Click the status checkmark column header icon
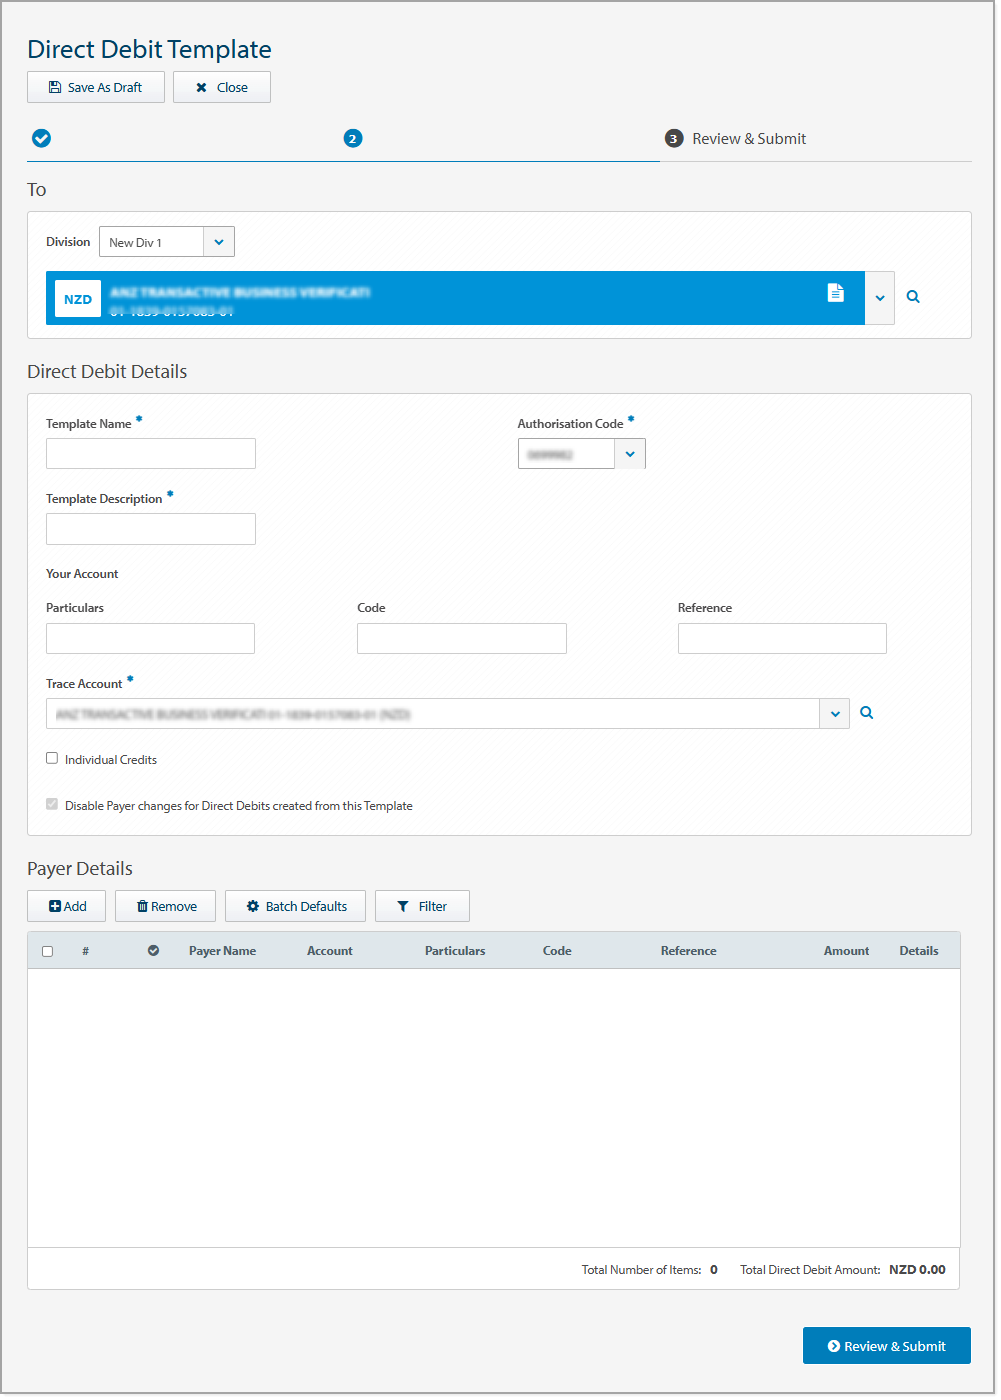This screenshot has height=1400, width=1001. (x=153, y=950)
